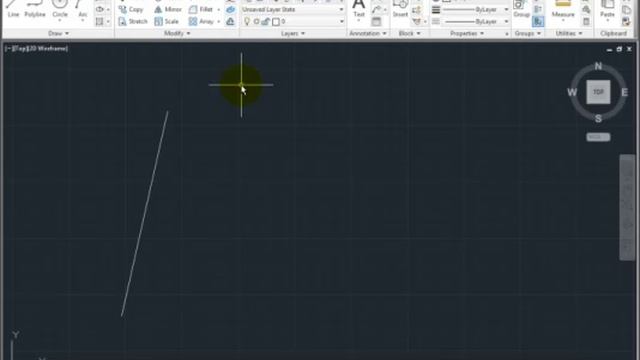Activate the Stretch tool
Image resolution: width=640 pixels, height=360 pixels.
tap(133, 21)
